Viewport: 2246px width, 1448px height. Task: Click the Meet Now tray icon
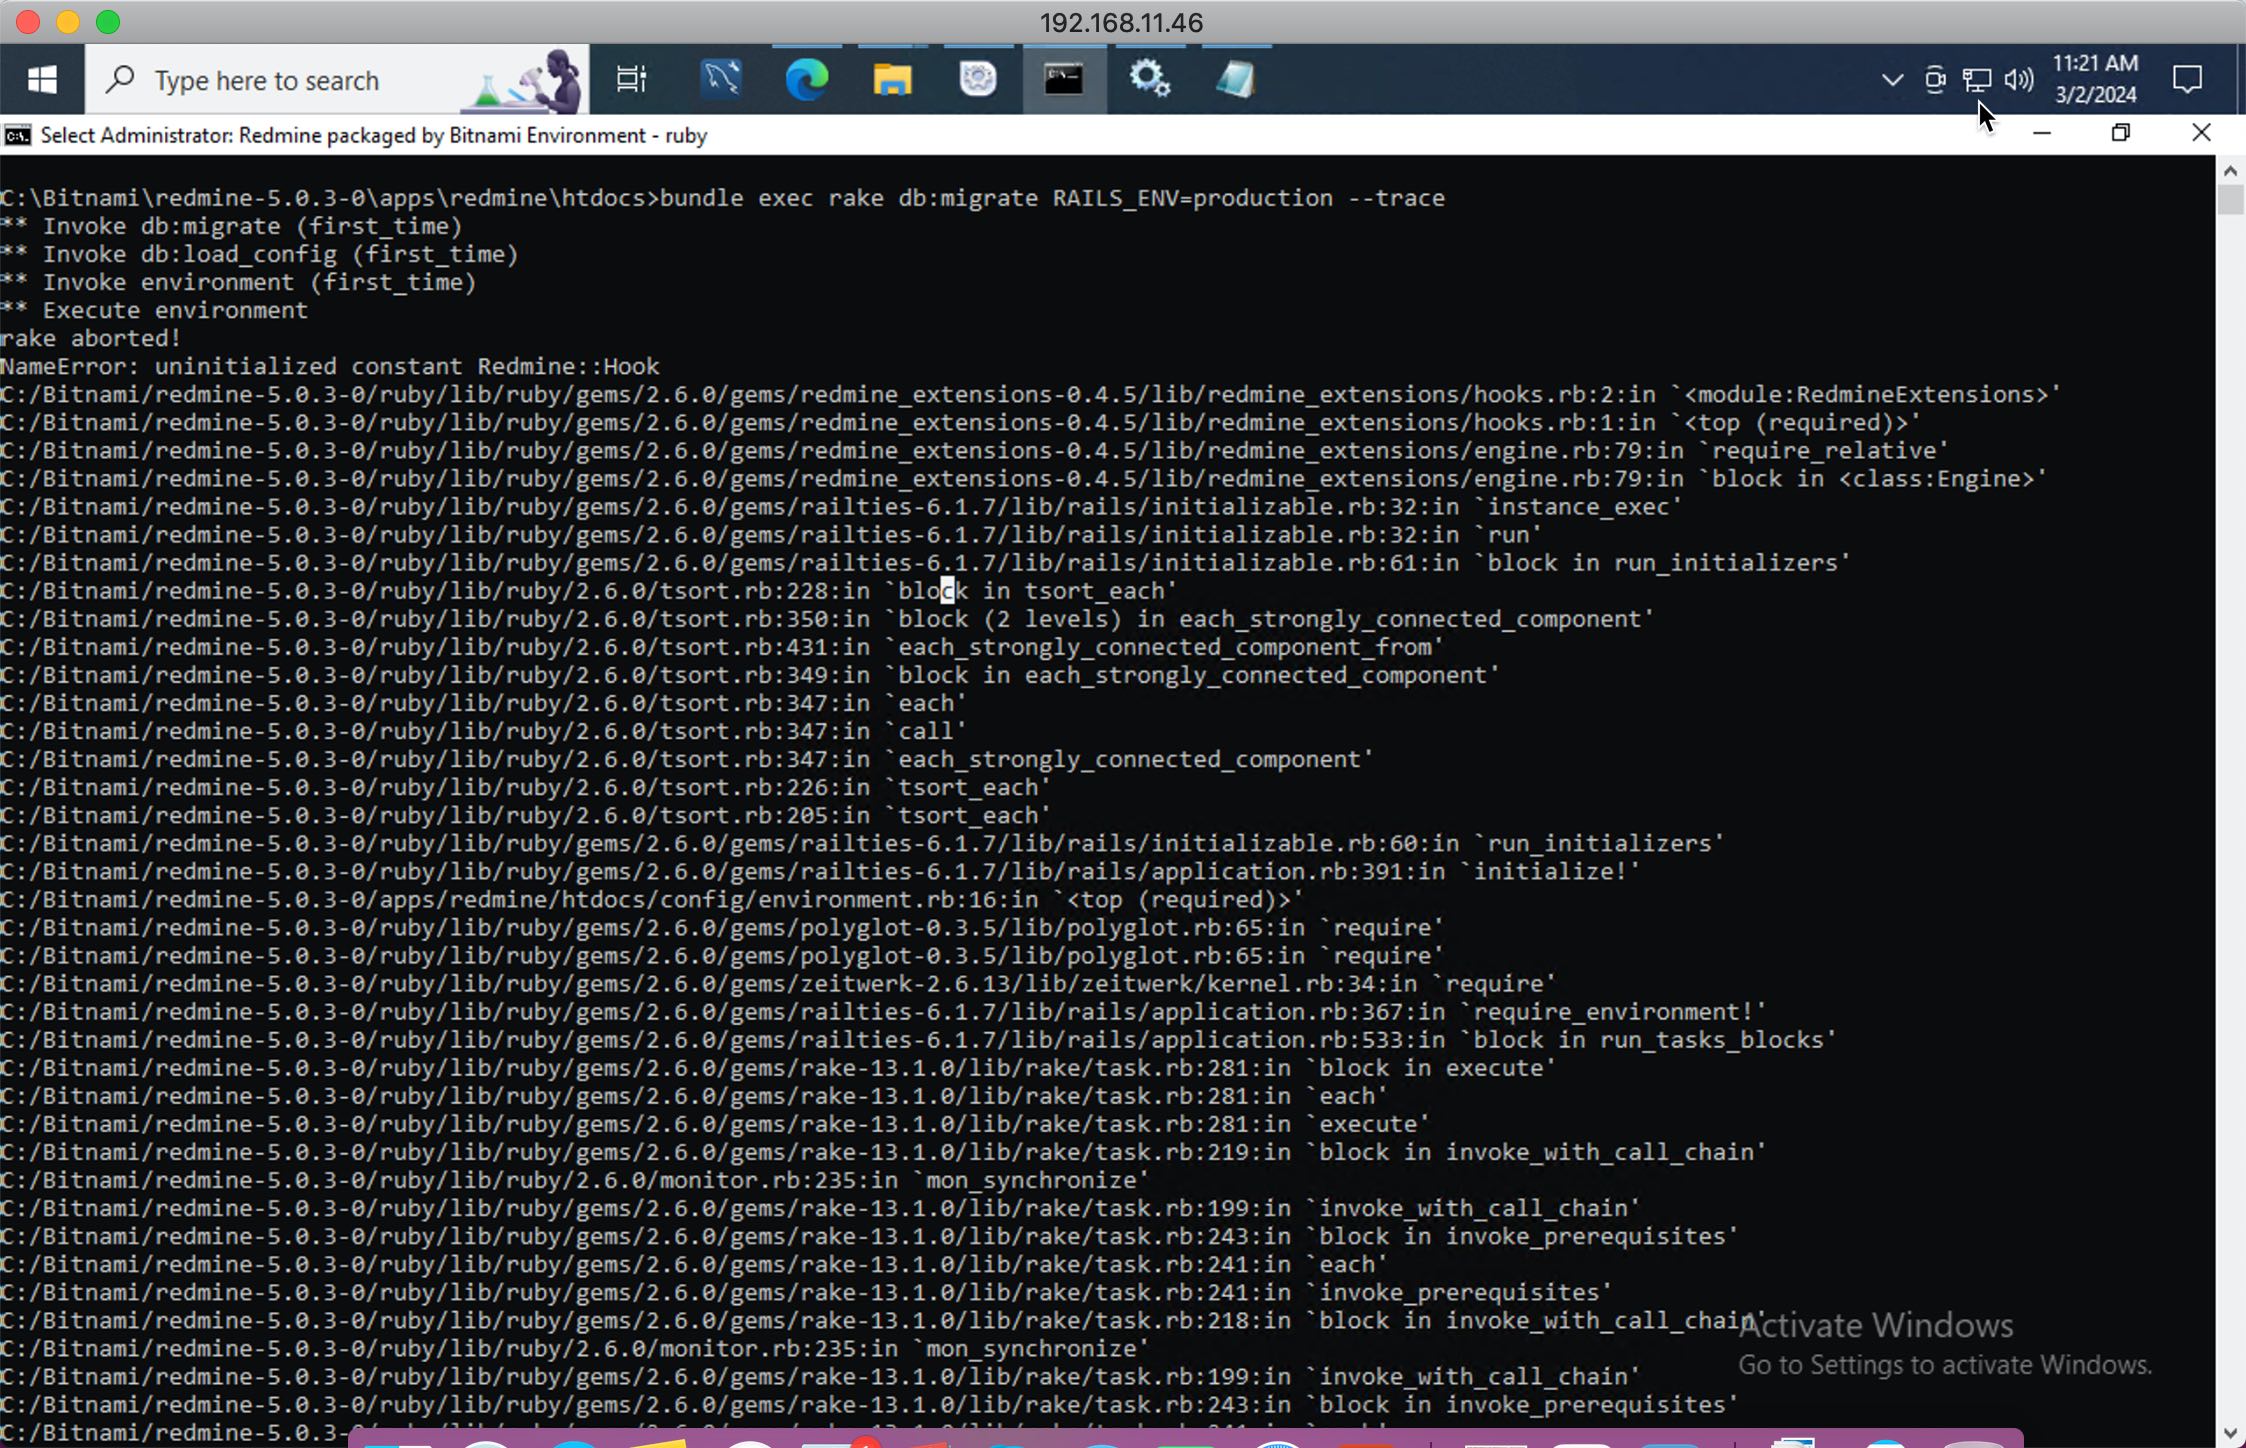click(x=1935, y=79)
